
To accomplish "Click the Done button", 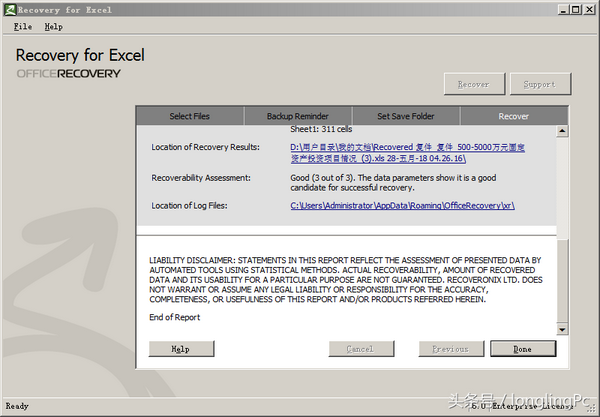I will point(523,349).
